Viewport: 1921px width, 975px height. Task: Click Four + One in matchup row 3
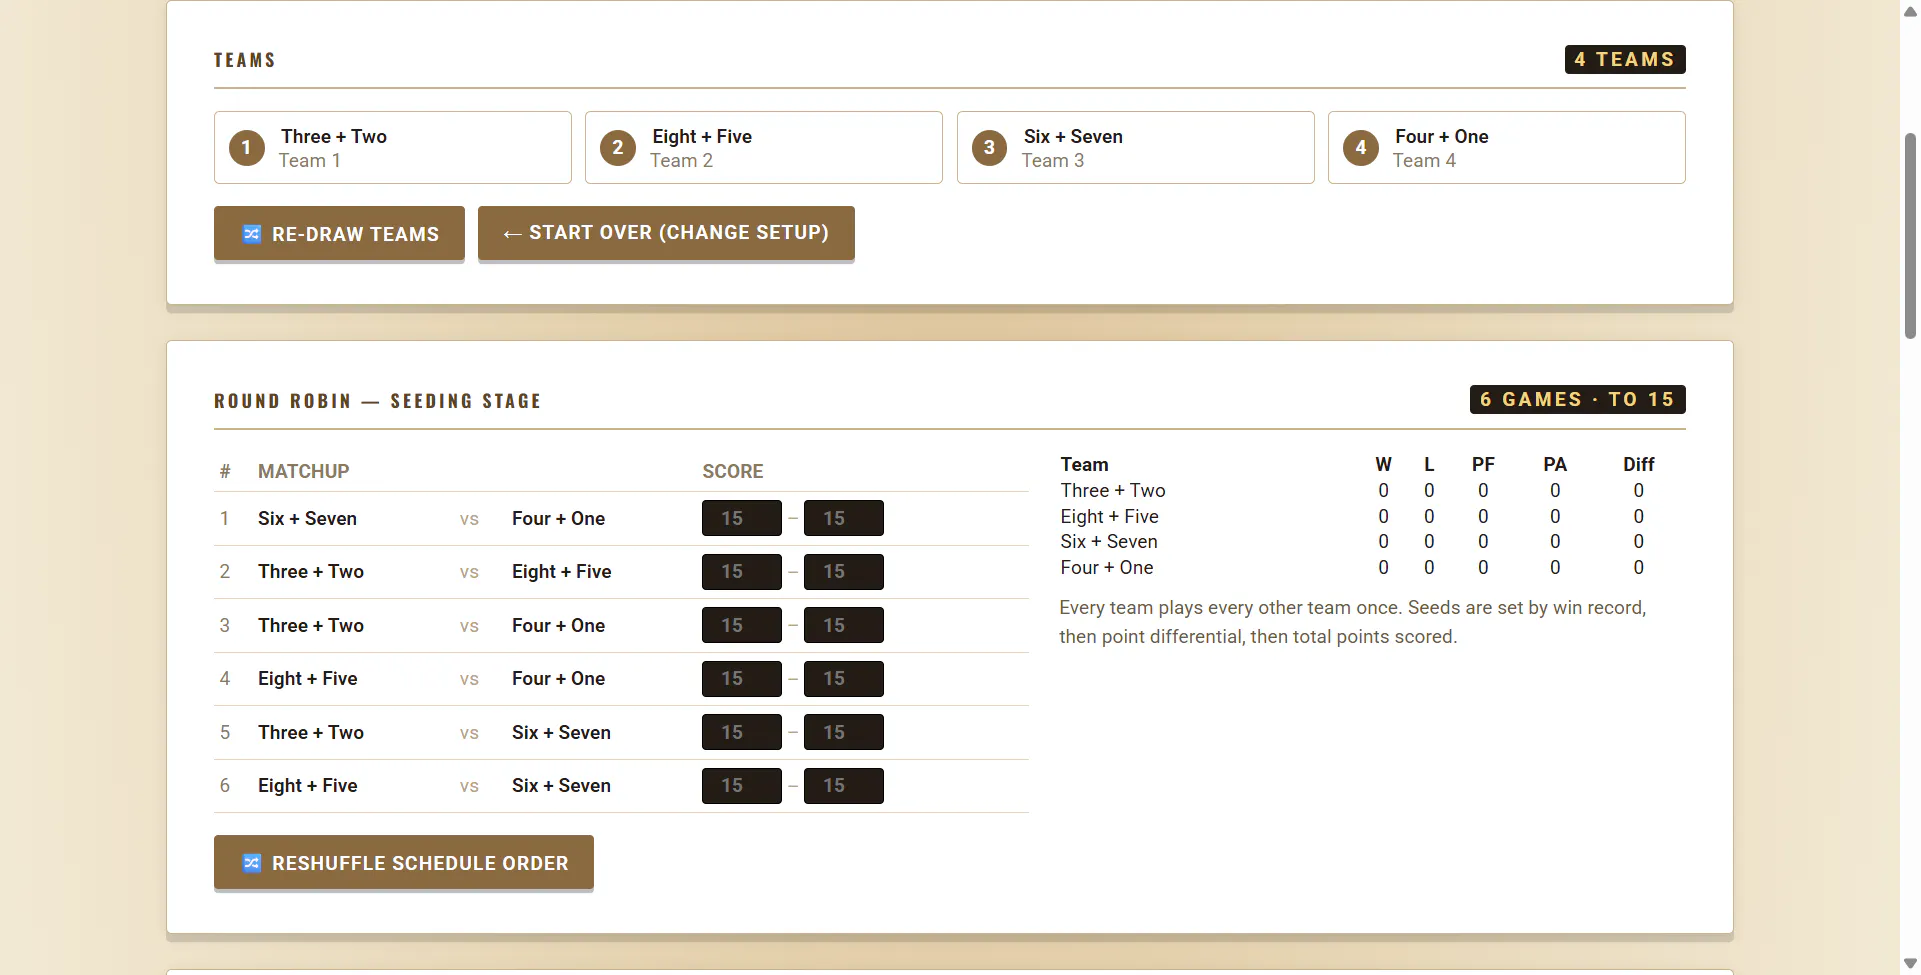pos(558,626)
